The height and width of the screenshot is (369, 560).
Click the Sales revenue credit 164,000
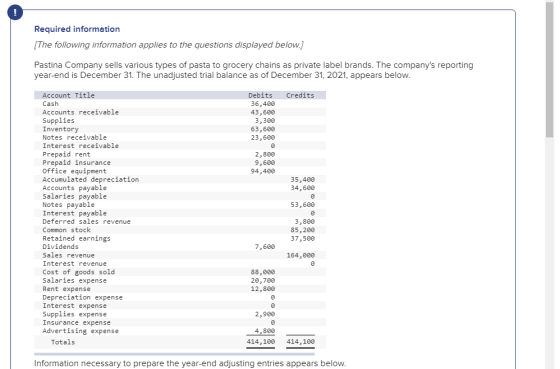tap(301, 255)
